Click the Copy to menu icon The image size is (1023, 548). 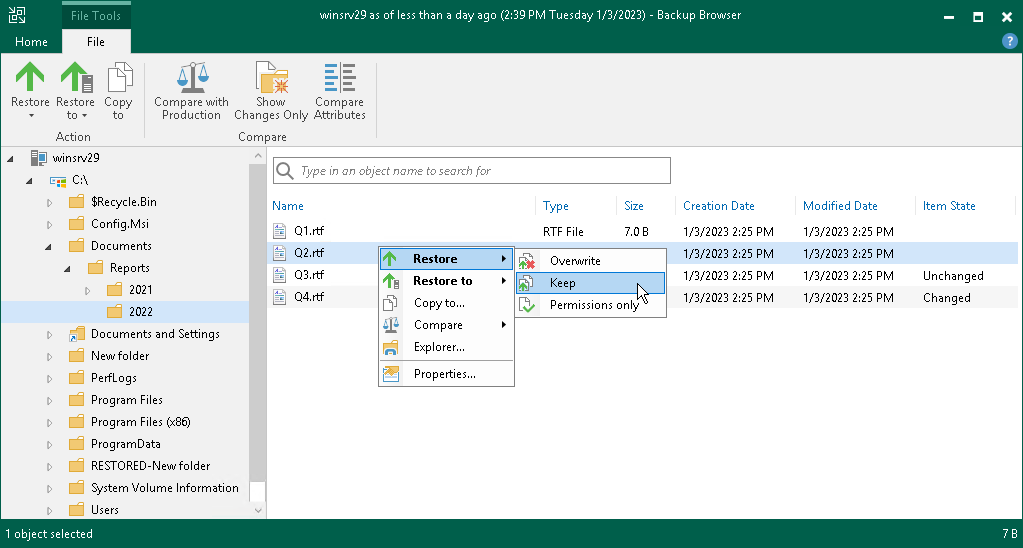[390, 303]
